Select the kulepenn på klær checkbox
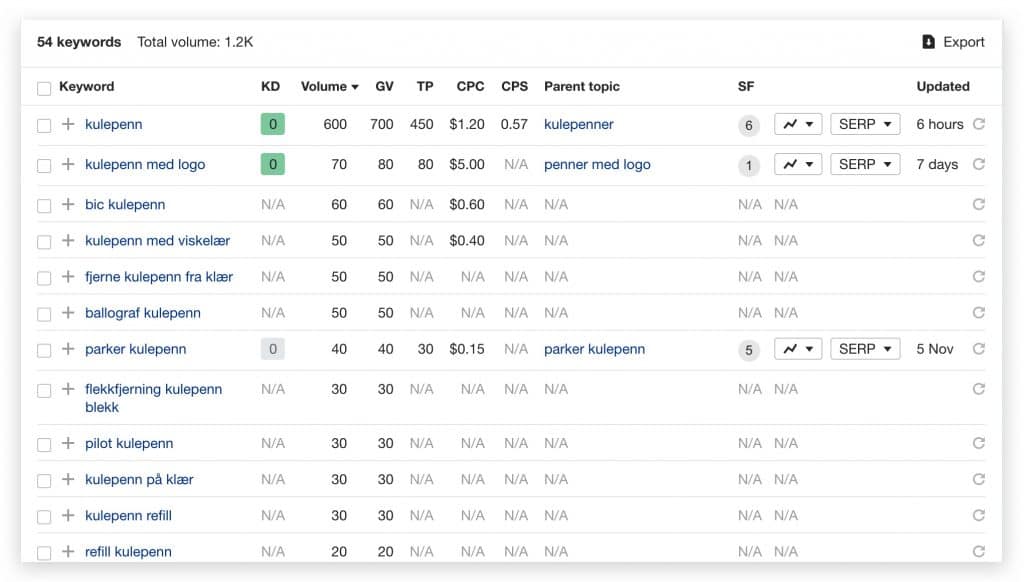 click(44, 481)
